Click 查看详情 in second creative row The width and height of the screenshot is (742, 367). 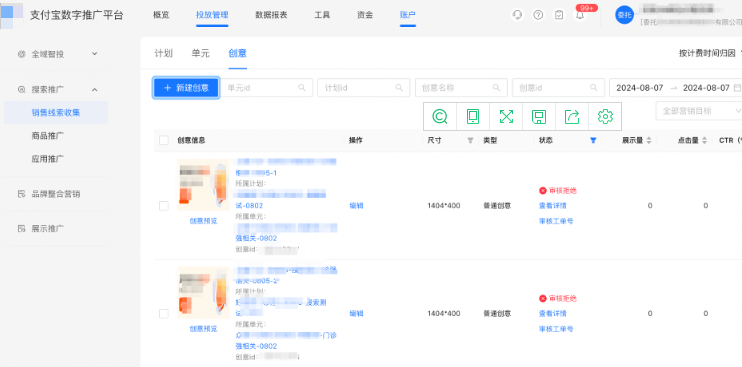[x=553, y=314]
